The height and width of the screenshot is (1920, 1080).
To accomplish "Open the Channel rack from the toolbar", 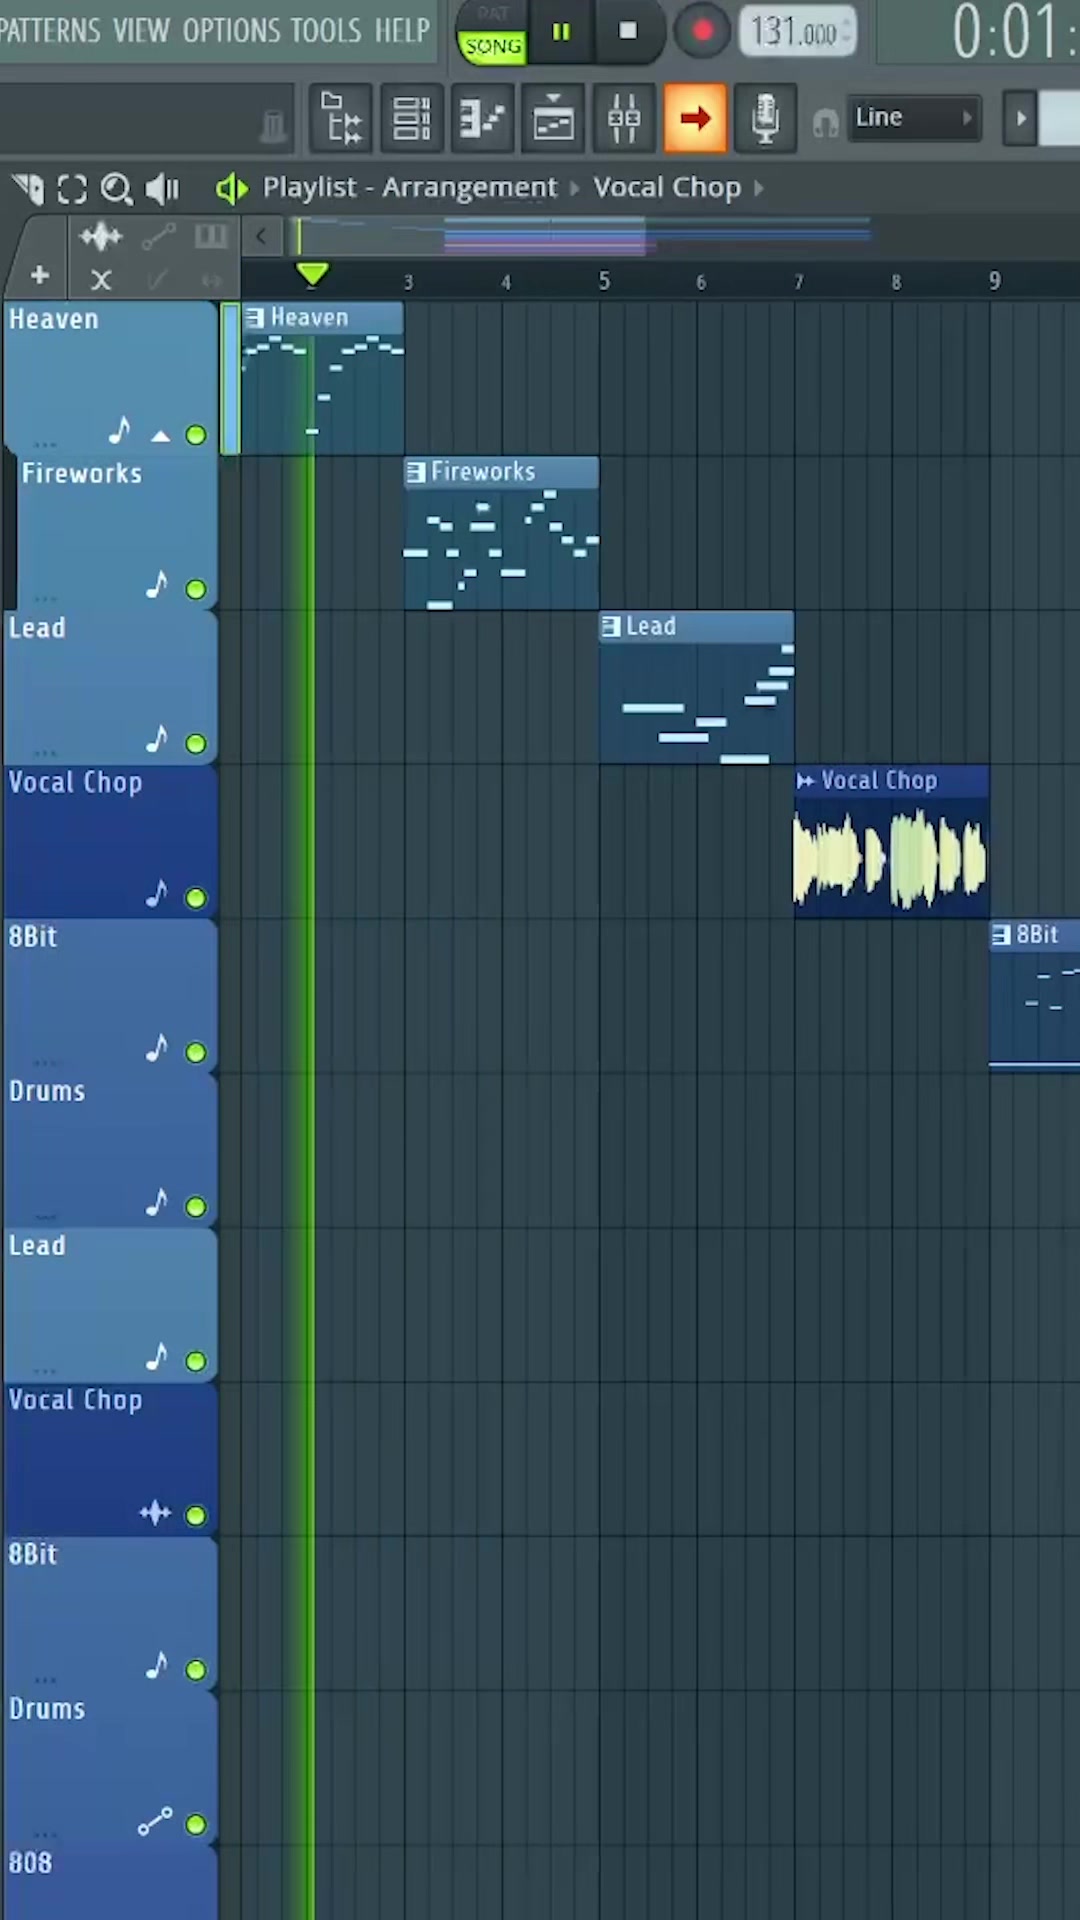I will pos(411,119).
